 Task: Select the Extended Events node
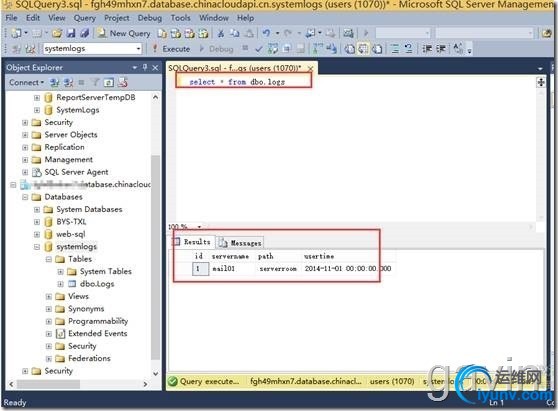(98, 333)
